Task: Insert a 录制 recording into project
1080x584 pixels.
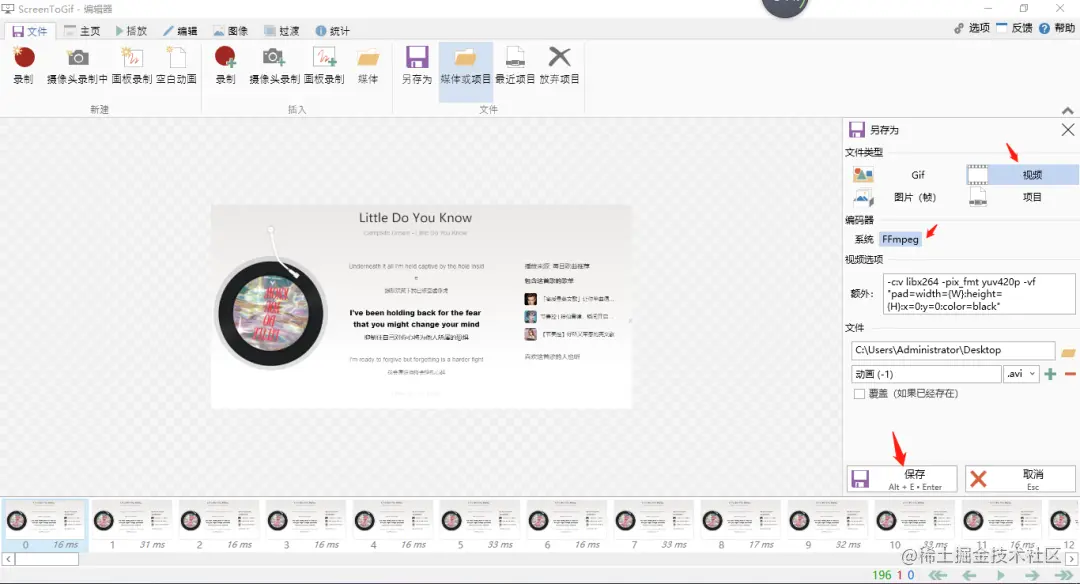Action: [x=225, y=65]
